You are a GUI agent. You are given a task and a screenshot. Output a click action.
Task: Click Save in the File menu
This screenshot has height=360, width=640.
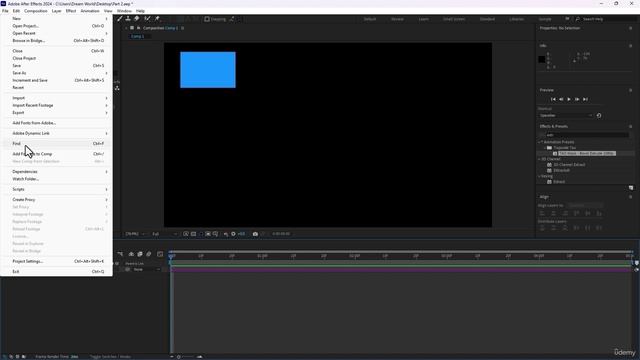coord(56,66)
